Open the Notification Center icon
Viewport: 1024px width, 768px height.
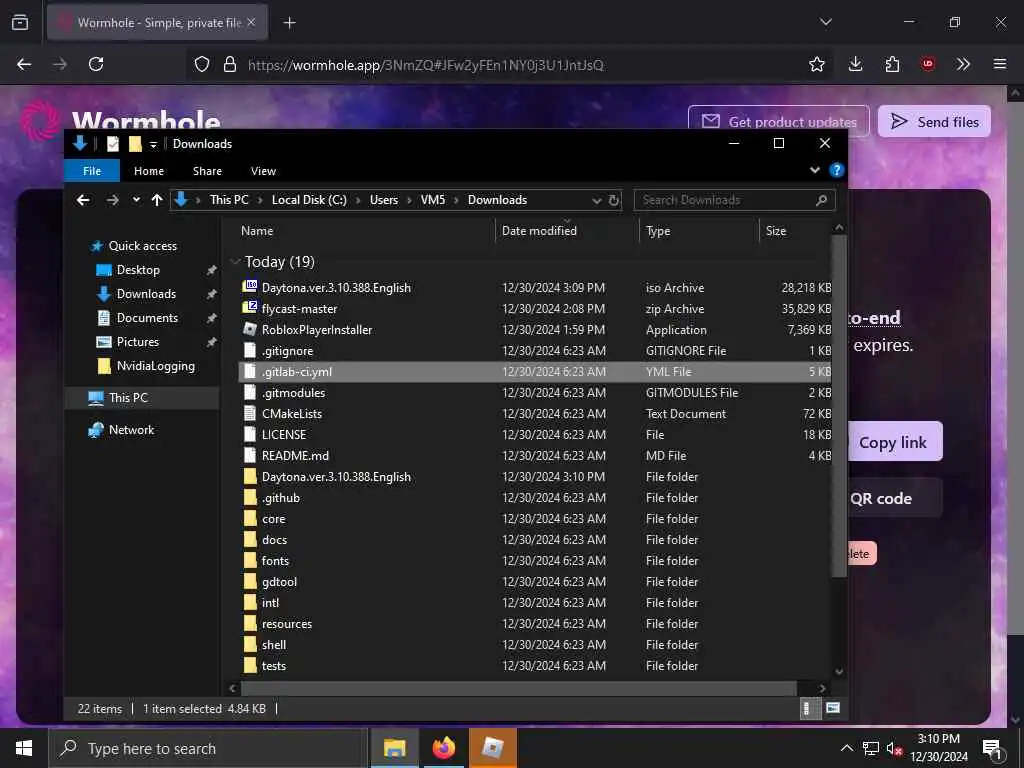pos(993,748)
